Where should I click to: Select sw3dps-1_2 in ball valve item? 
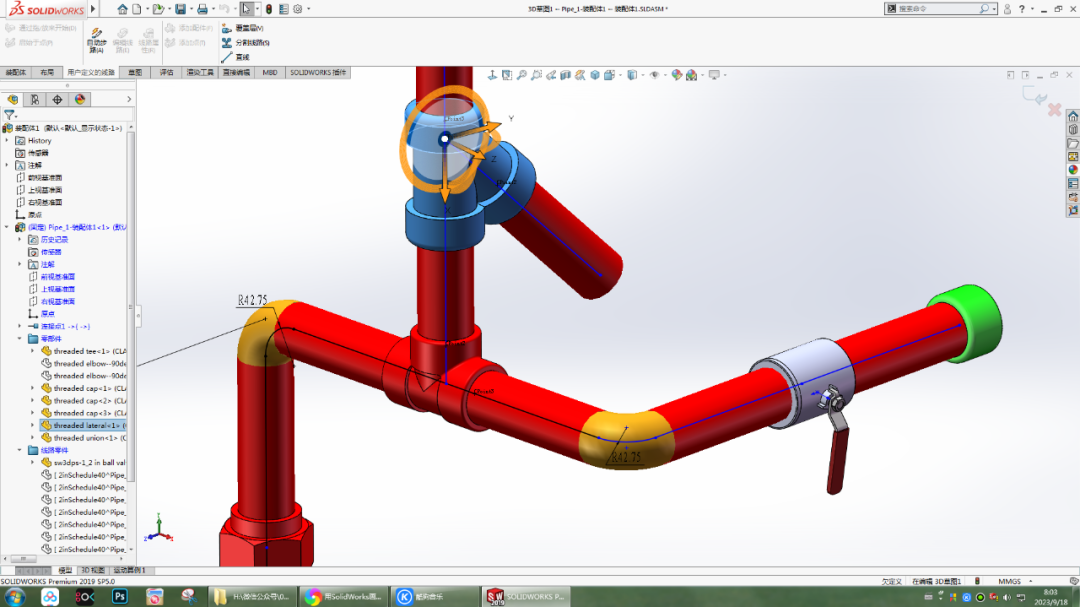[x=83, y=463]
